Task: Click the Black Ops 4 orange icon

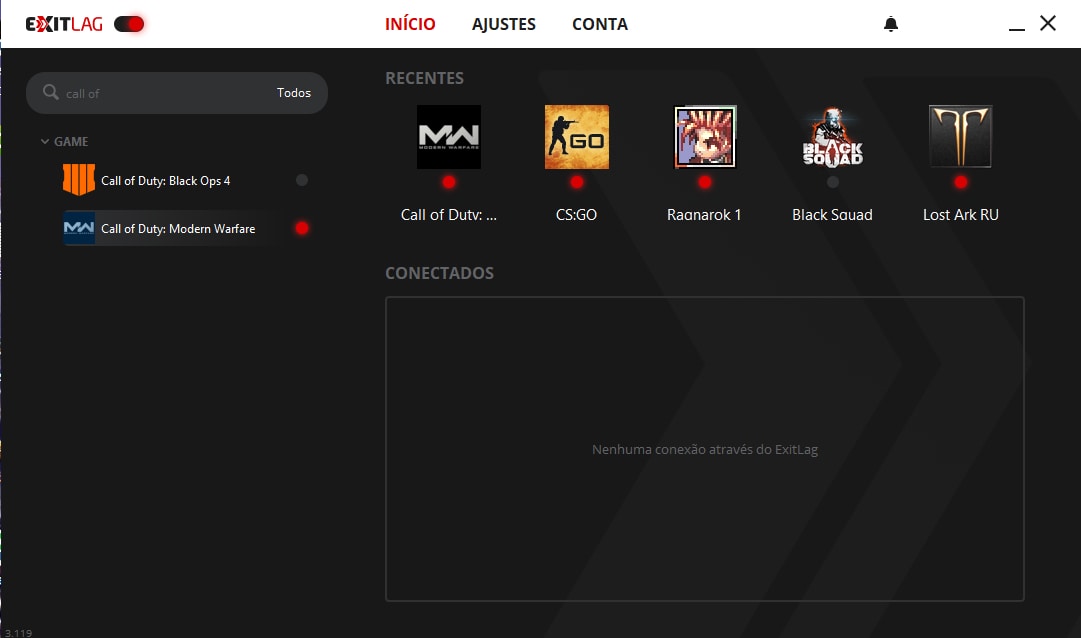Action: coord(78,181)
